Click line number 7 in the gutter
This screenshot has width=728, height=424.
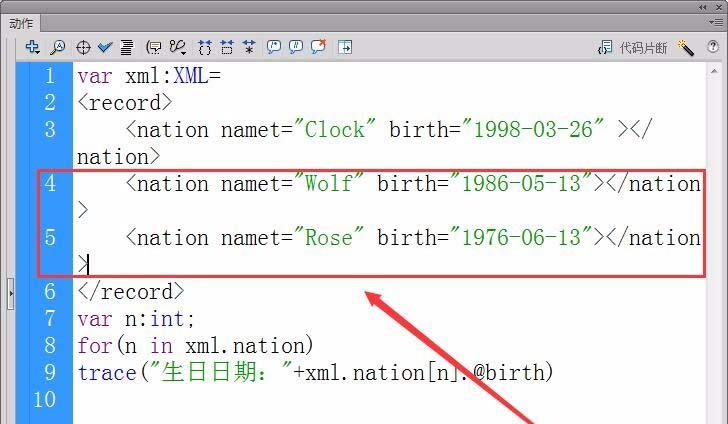coord(50,319)
